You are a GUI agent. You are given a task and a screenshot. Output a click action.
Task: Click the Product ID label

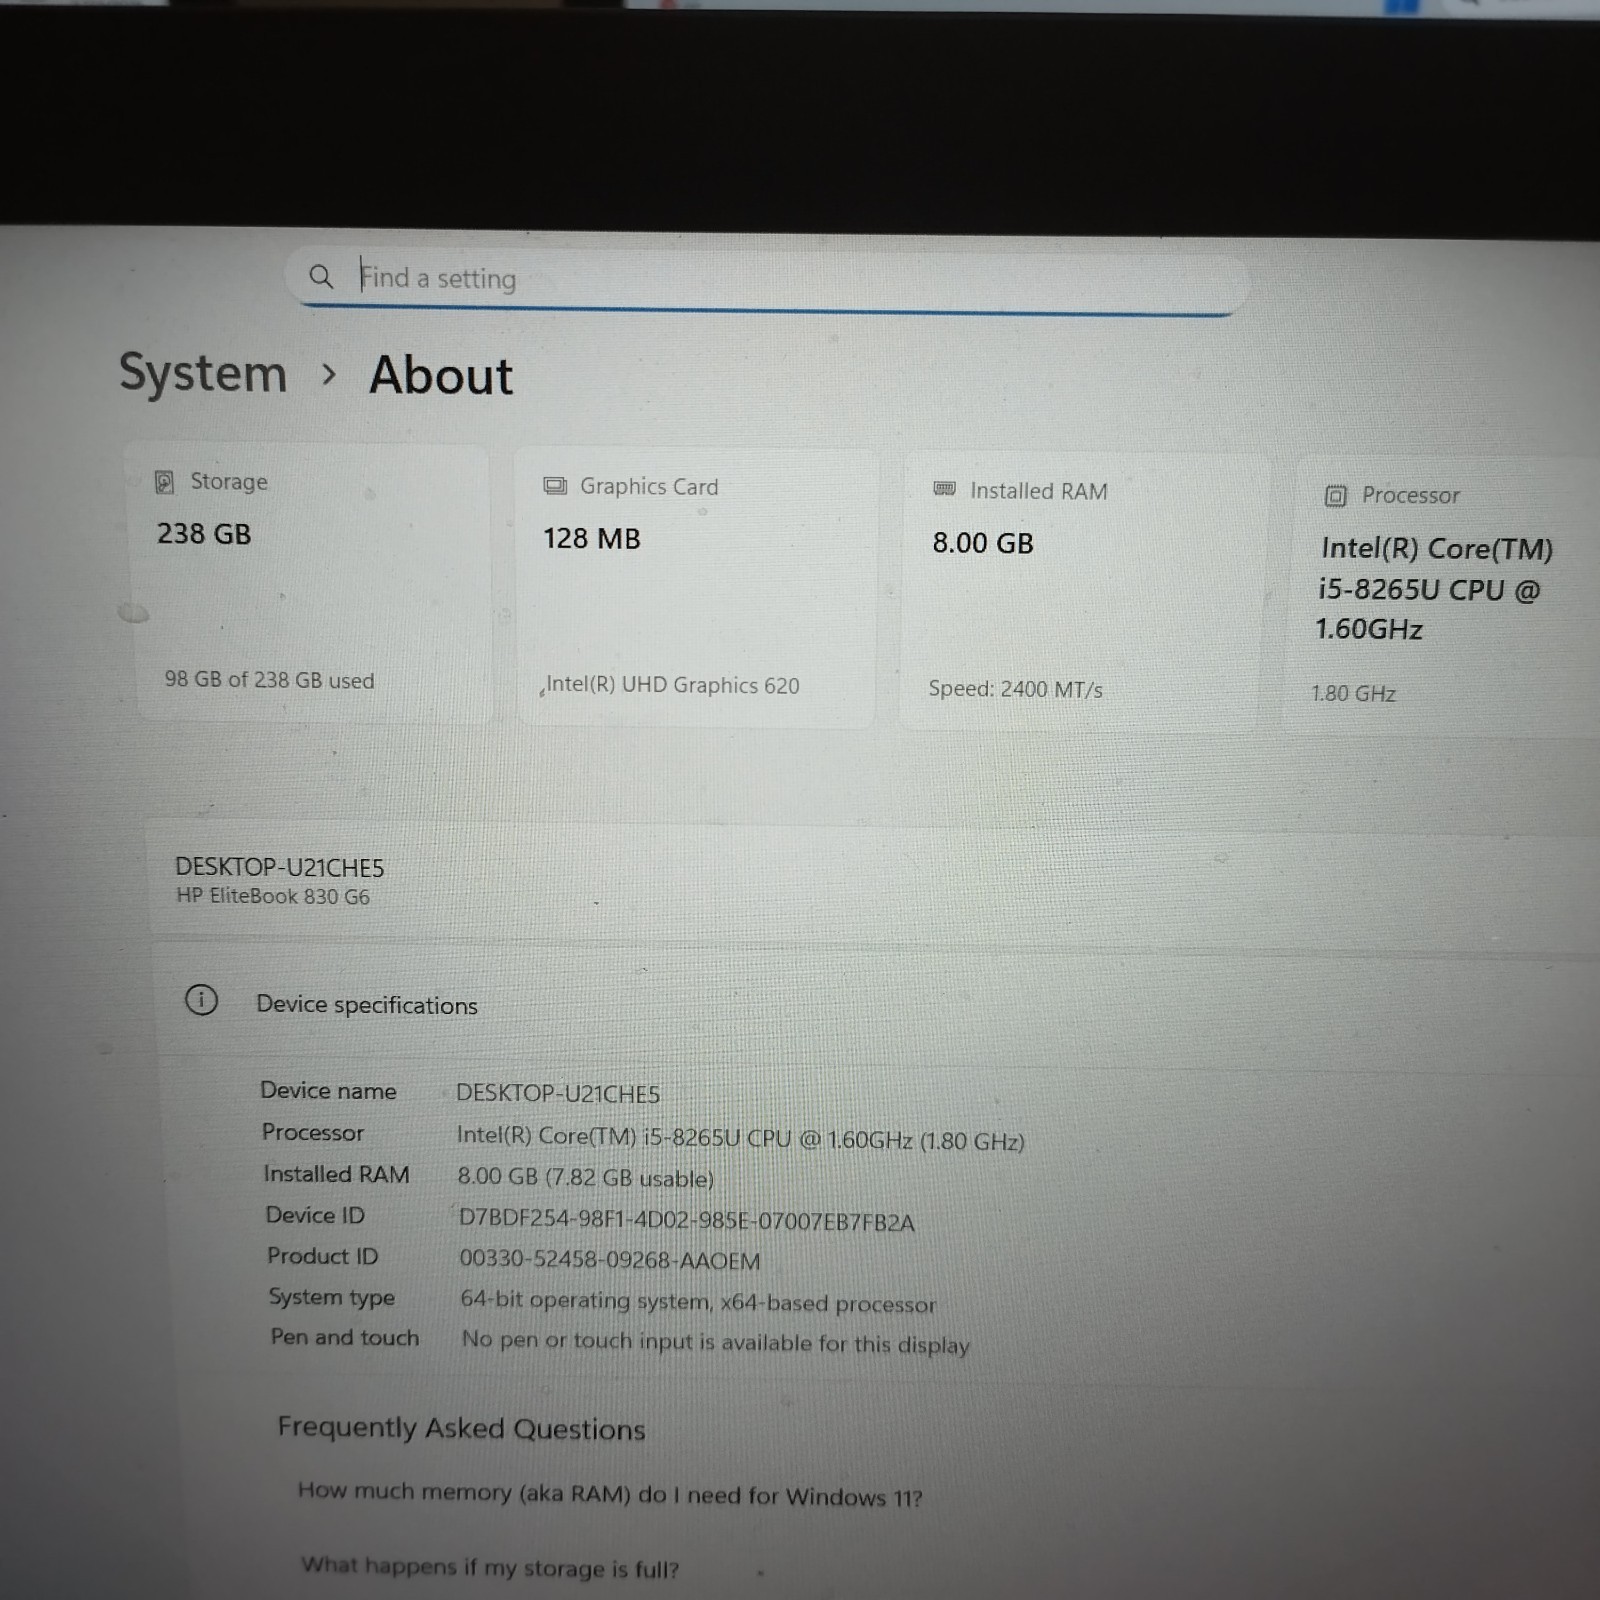[322, 1256]
